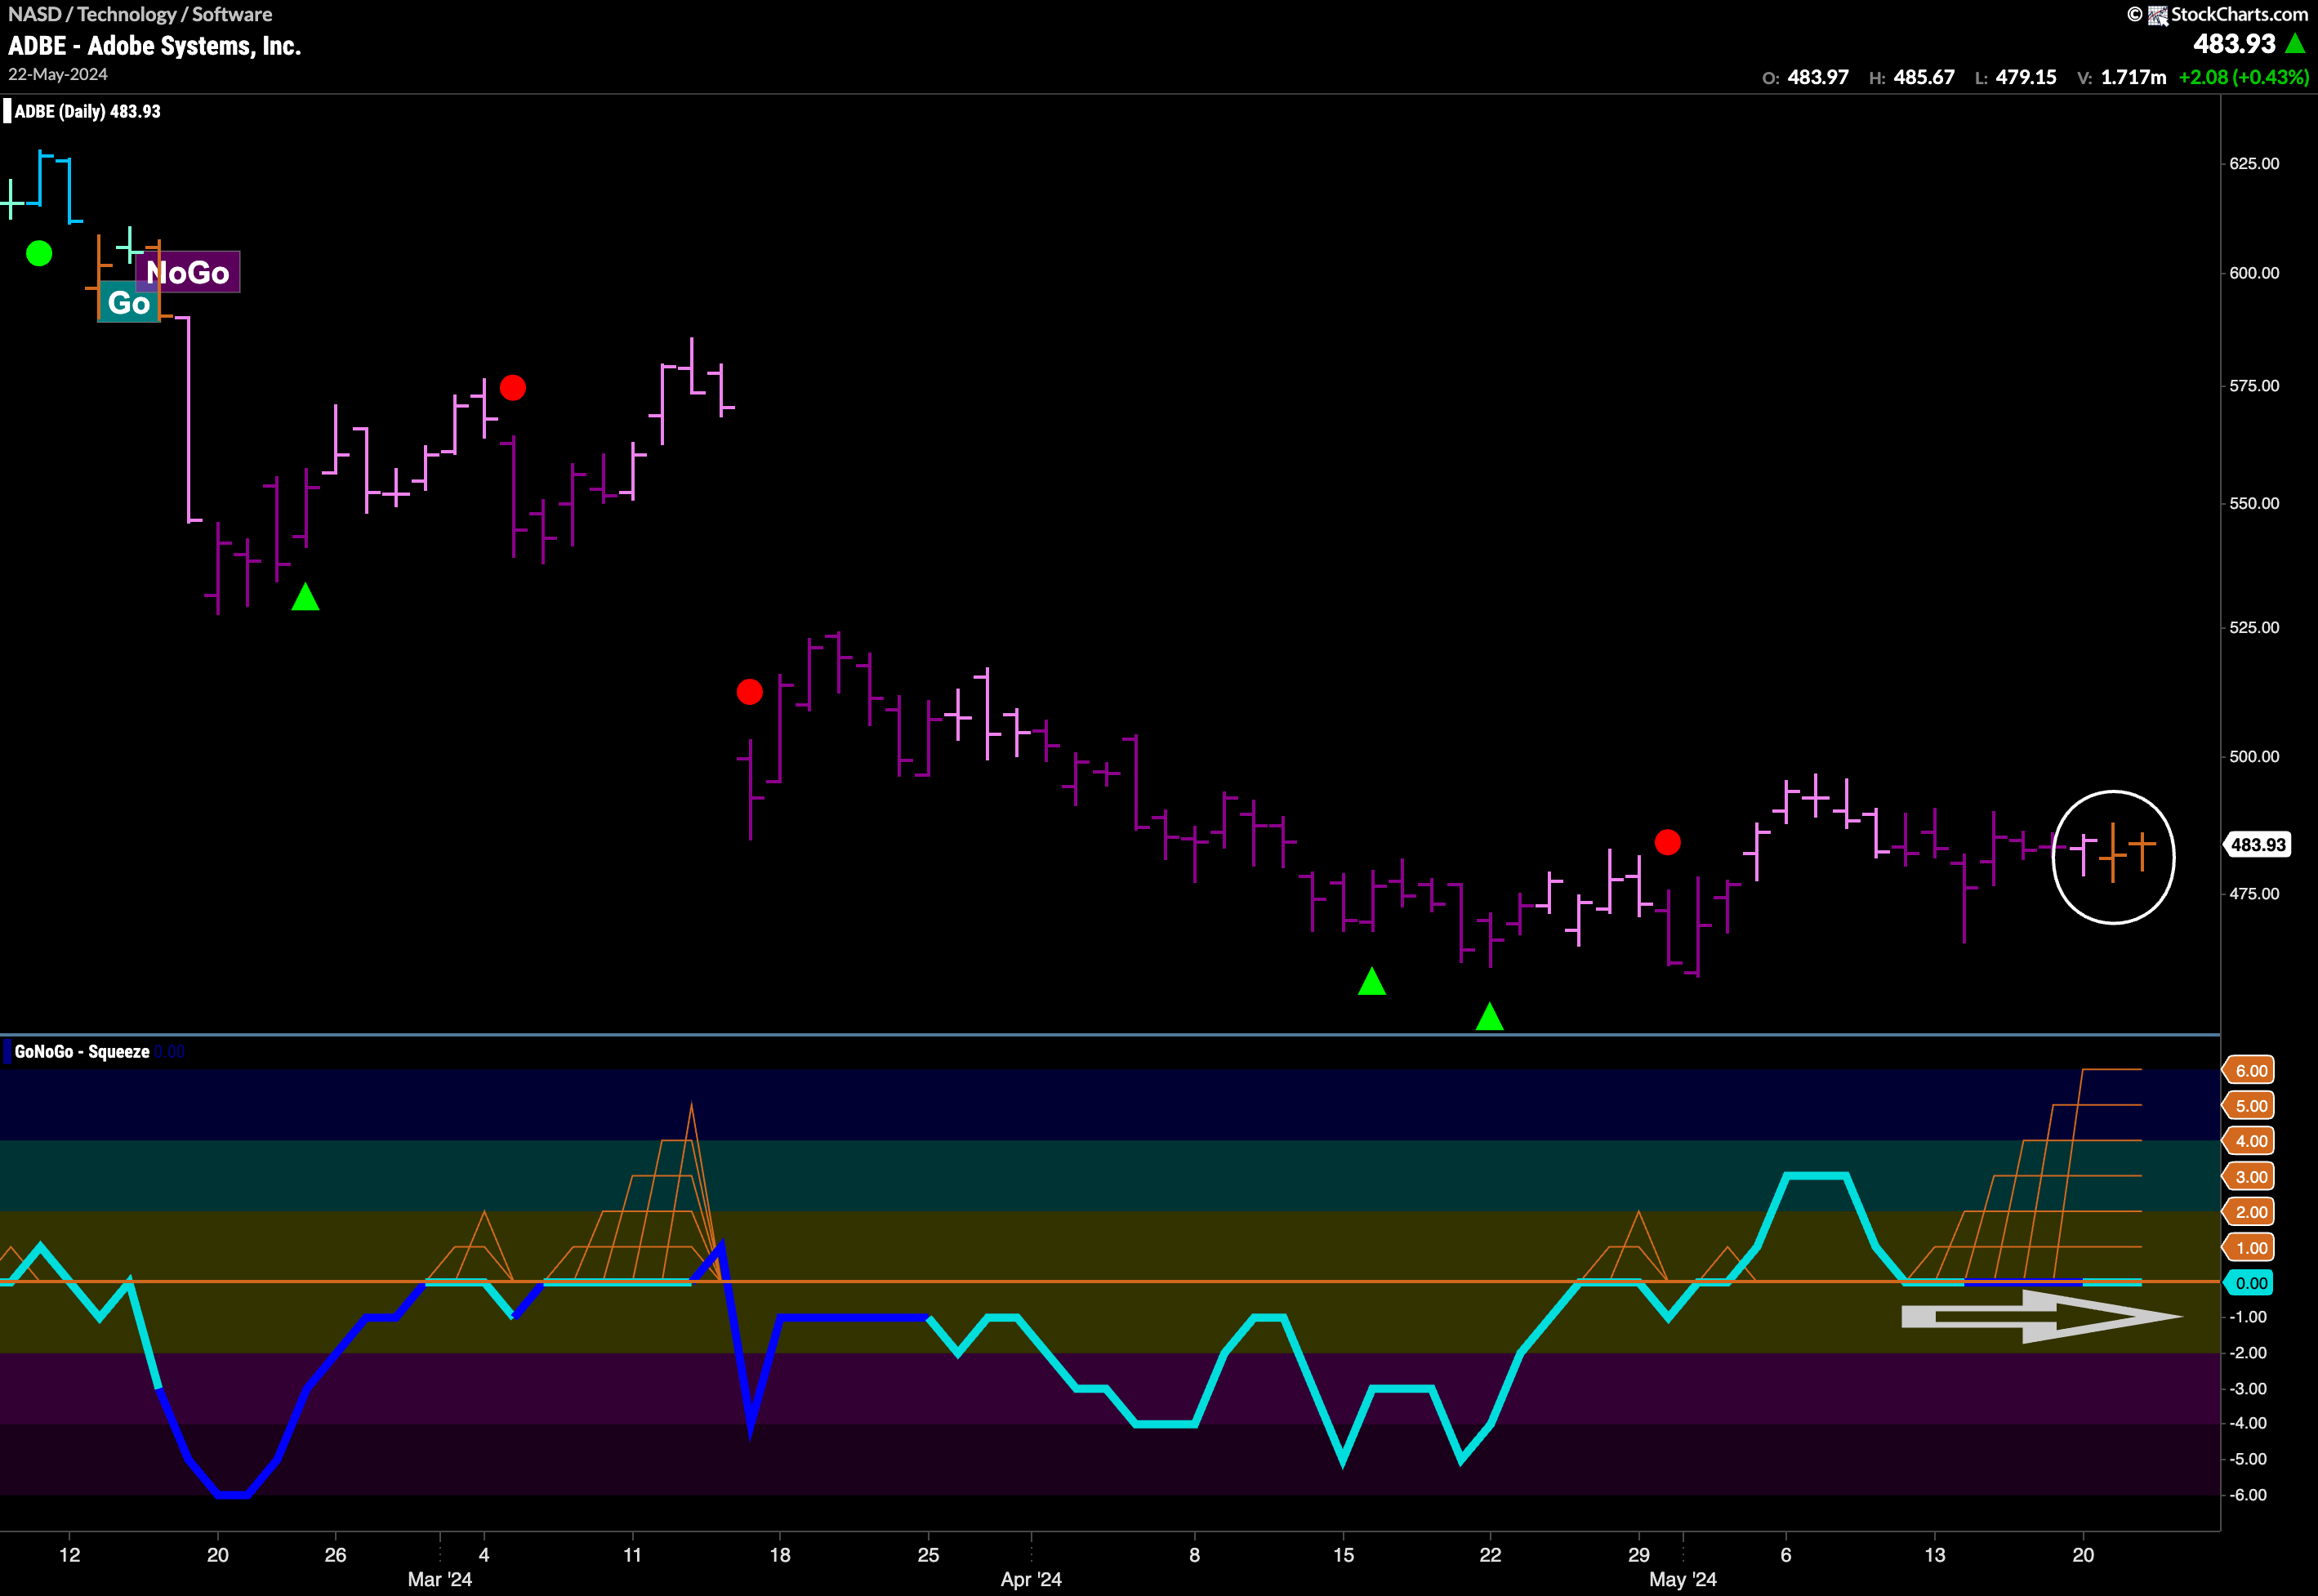2318x1596 pixels.
Task: Click green triangle marker below Feb 23 bars
Action: pyautogui.click(x=306, y=598)
